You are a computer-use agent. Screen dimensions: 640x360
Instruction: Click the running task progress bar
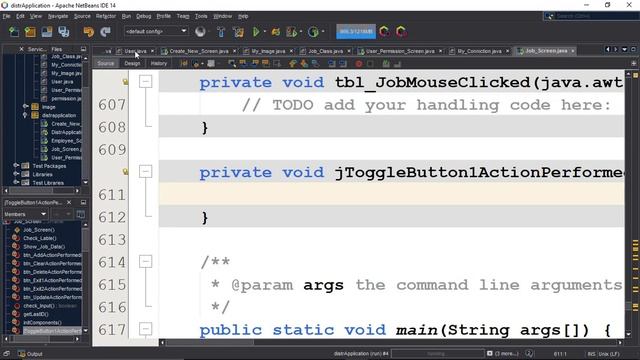pyautogui.click(x=438, y=353)
